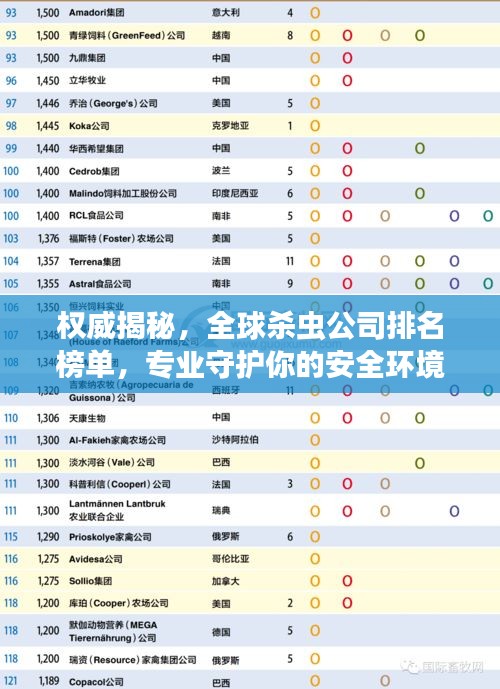This screenshot has height=689, width=500.
Task: Select the country 德国
Action: tap(221, 632)
